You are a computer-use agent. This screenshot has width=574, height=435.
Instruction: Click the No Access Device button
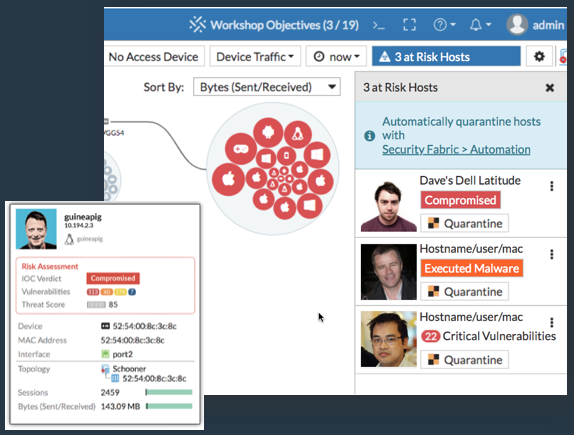154,56
